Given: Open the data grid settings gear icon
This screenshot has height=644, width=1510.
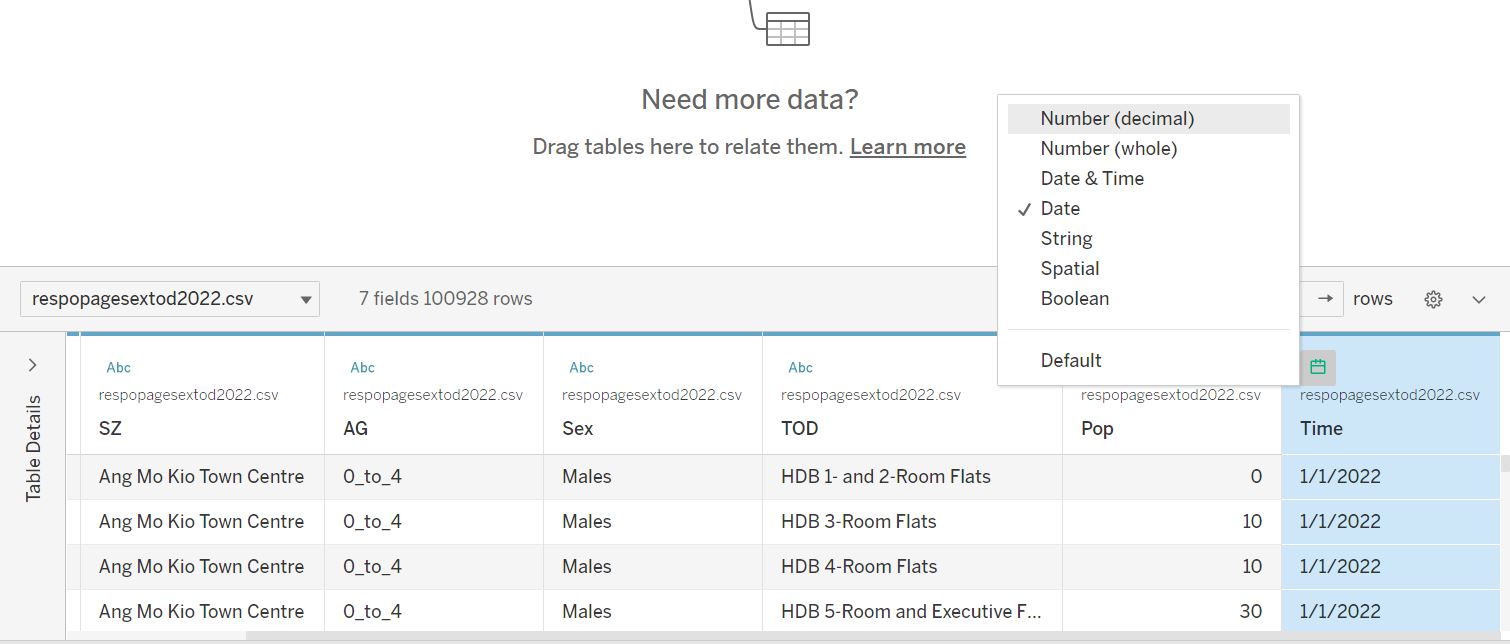Looking at the screenshot, I should (x=1433, y=299).
